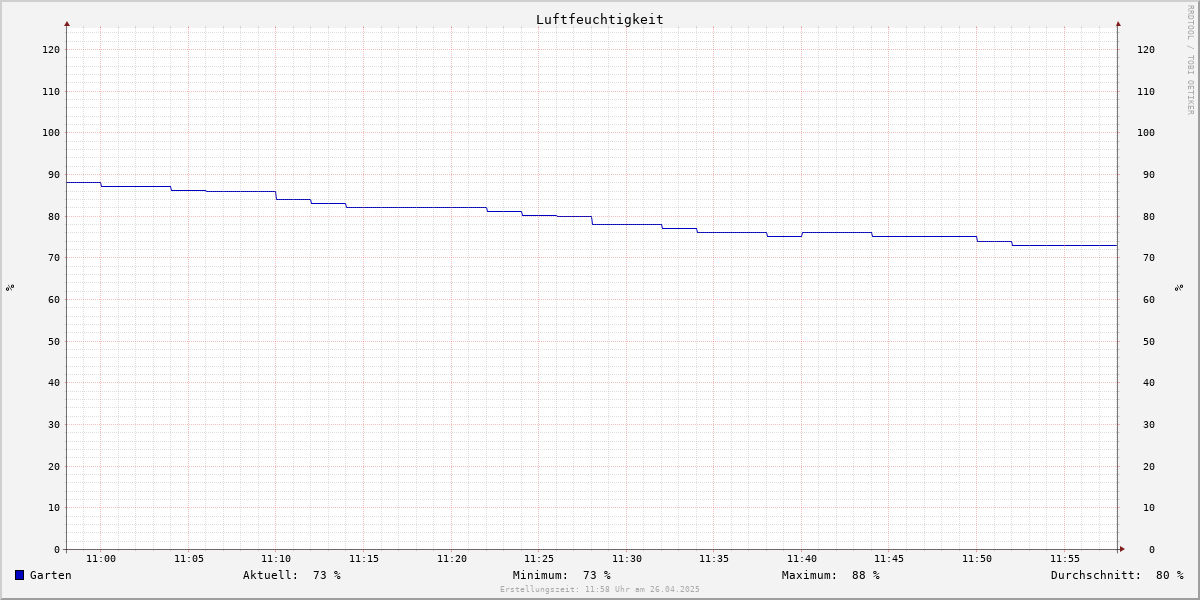Screen dimensions: 1200x600
Task: Click the 20 label on the left axis
Action: point(54,467)
